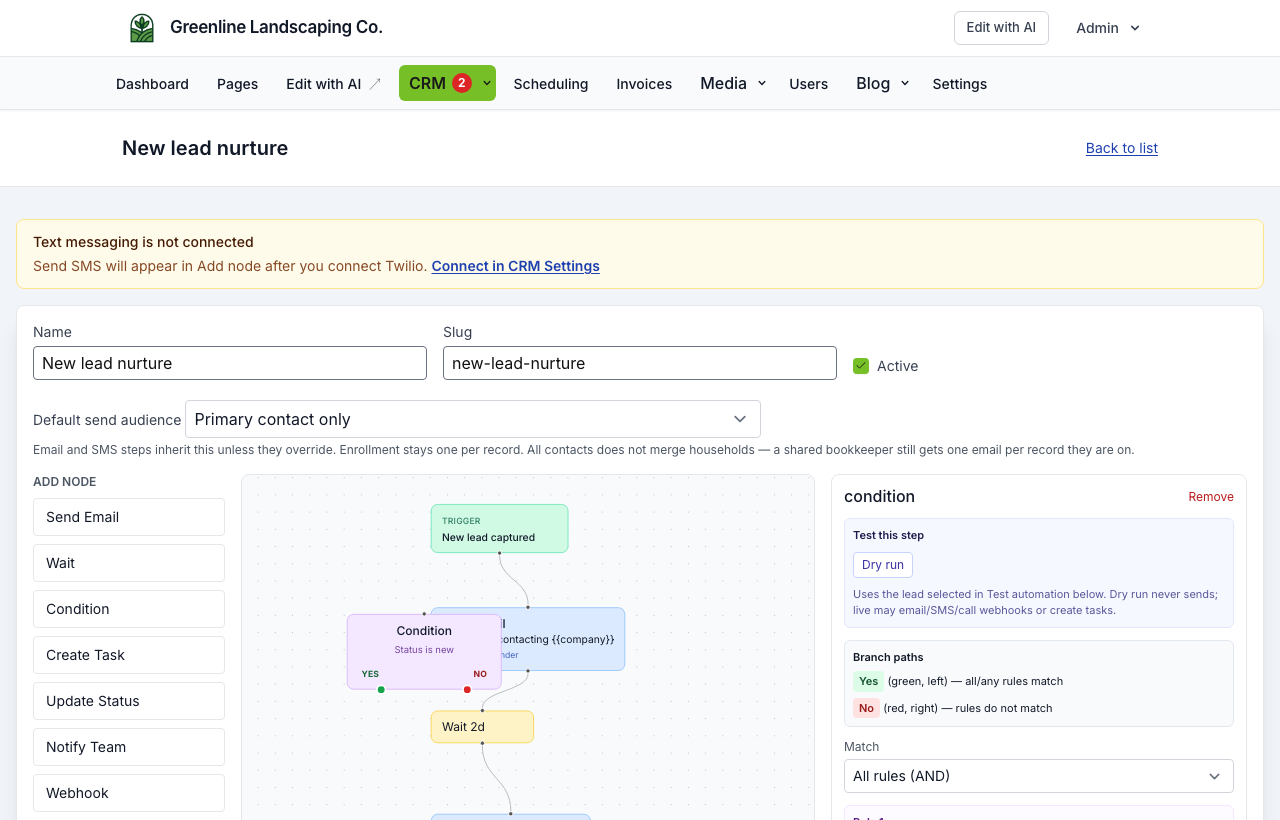Add a Send Email node
This screenshot has height=820, width=1280.
click(129, 517)
